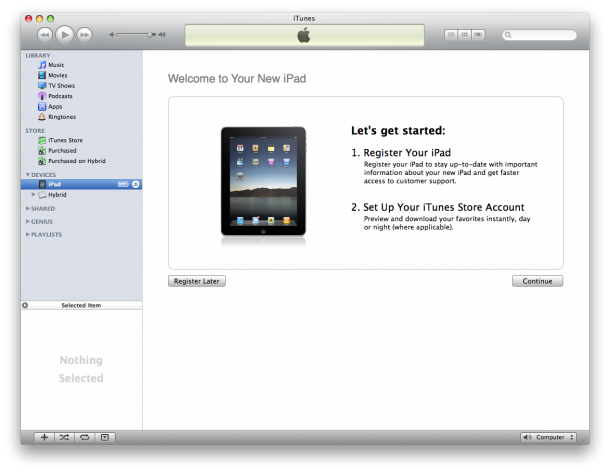Click the Register Later button

point(197,281)
